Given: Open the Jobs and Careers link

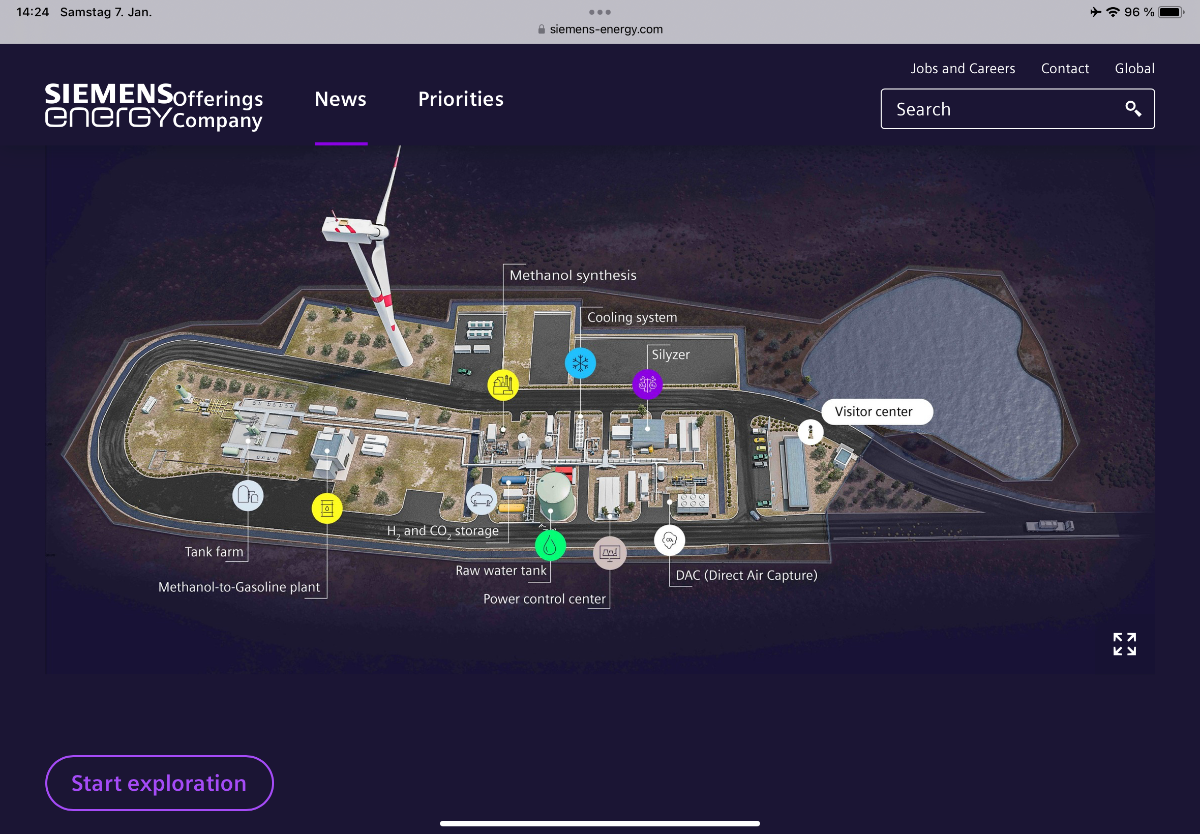Looking at the screenshot, I should click(x=963, y=68).
